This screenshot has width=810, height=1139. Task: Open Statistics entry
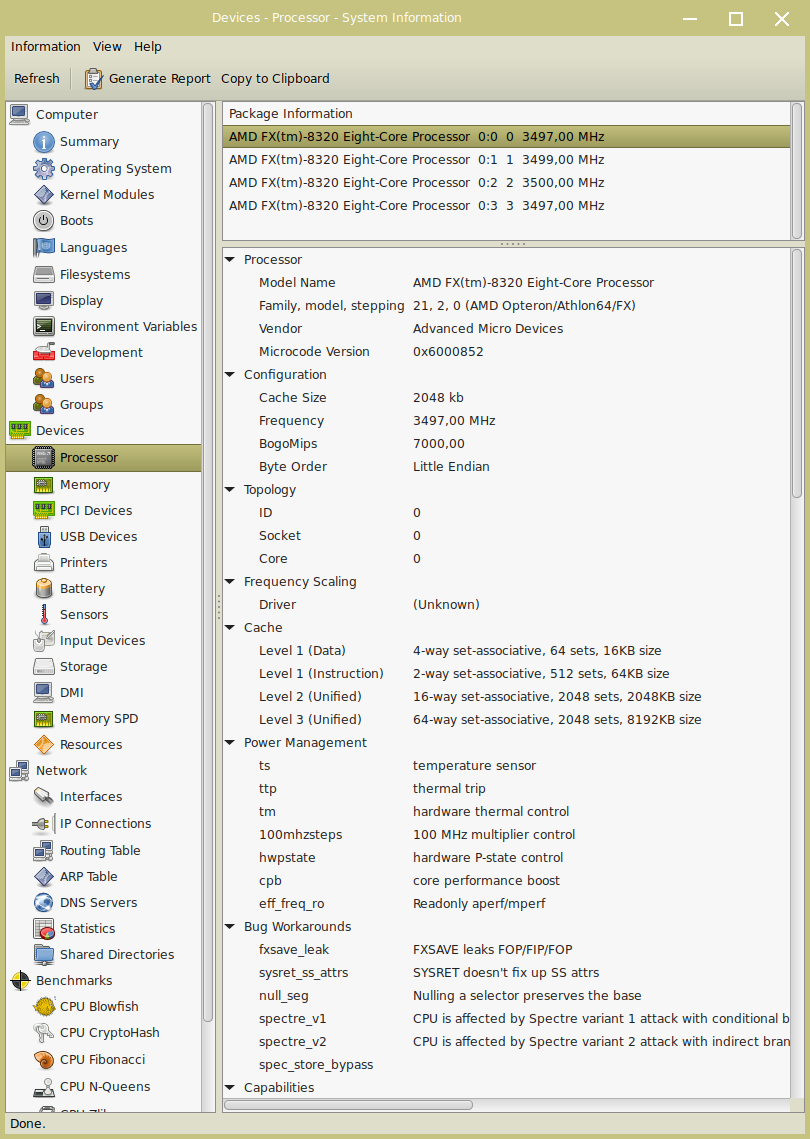(x=87, y=929)
